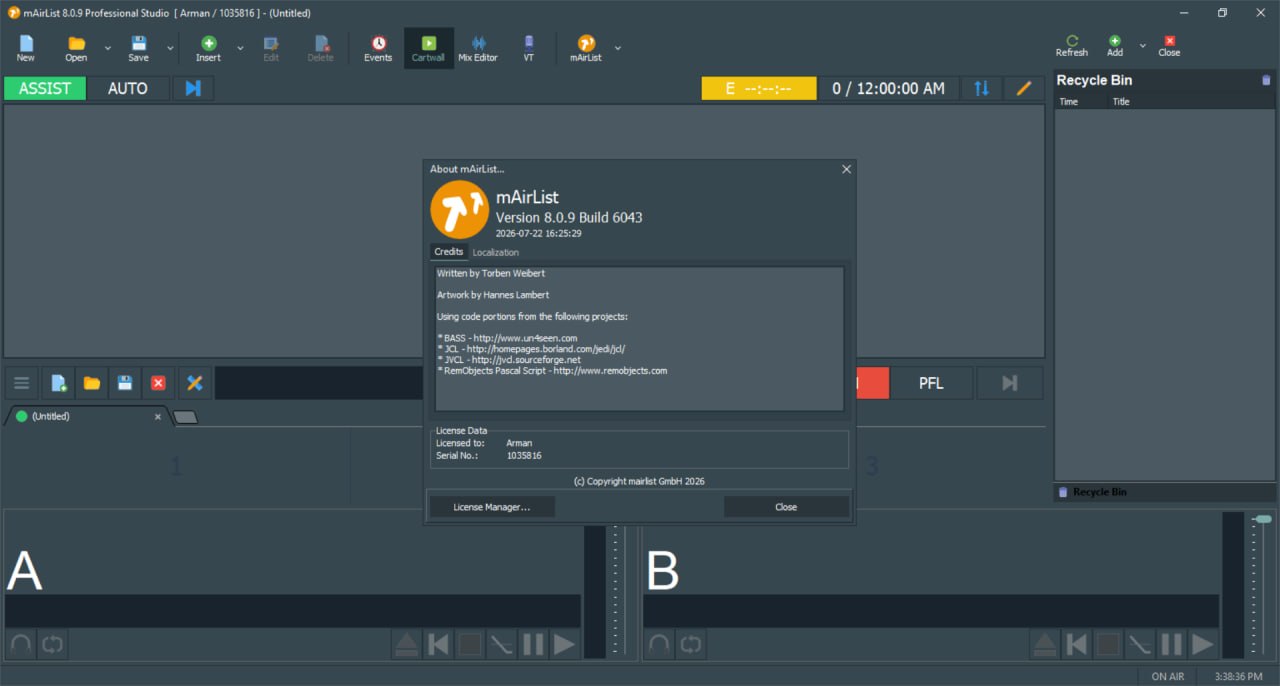1280x686 pixels.
Task: Click Player A volume slider track
Action: [x=626, y=585]
